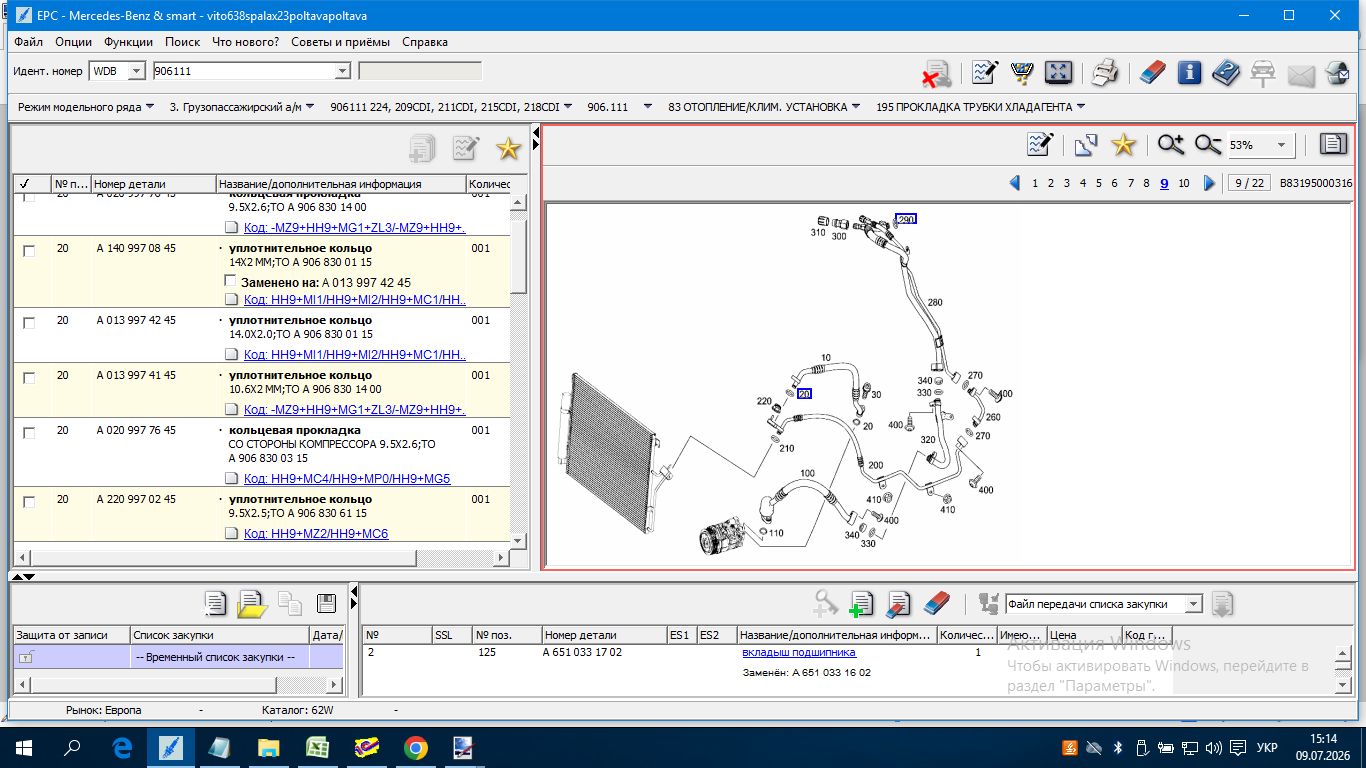Click the list view icon right of zoom
Viewport: 1366px width, 768px height.
pos(1333,145)
